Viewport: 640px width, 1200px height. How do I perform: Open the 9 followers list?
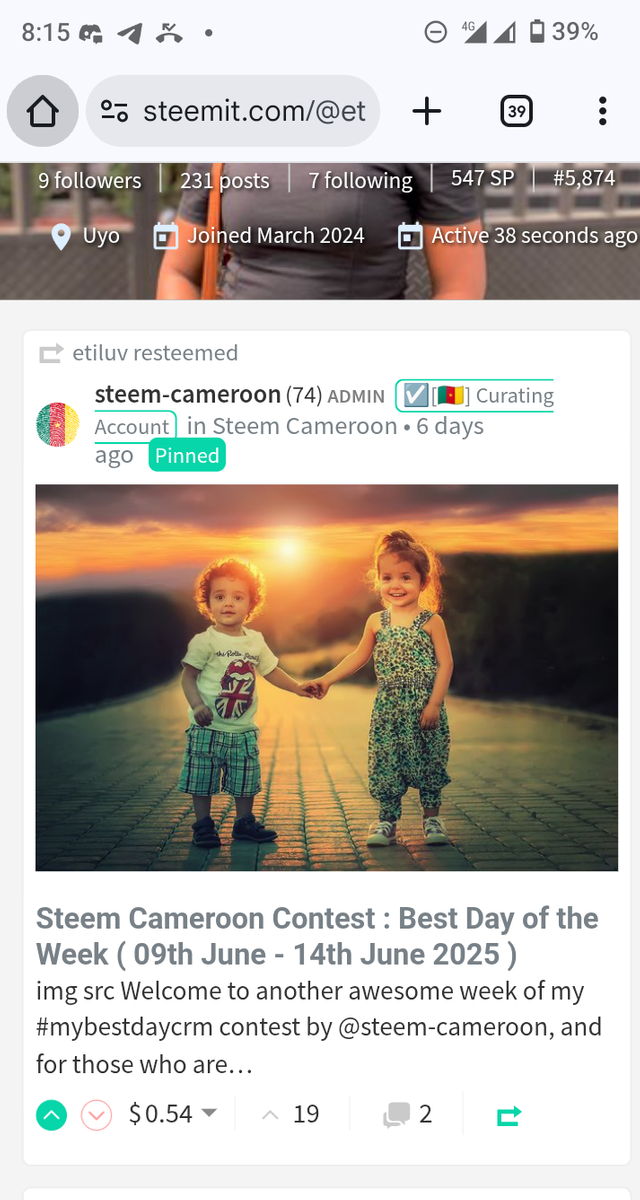[90, 180]
